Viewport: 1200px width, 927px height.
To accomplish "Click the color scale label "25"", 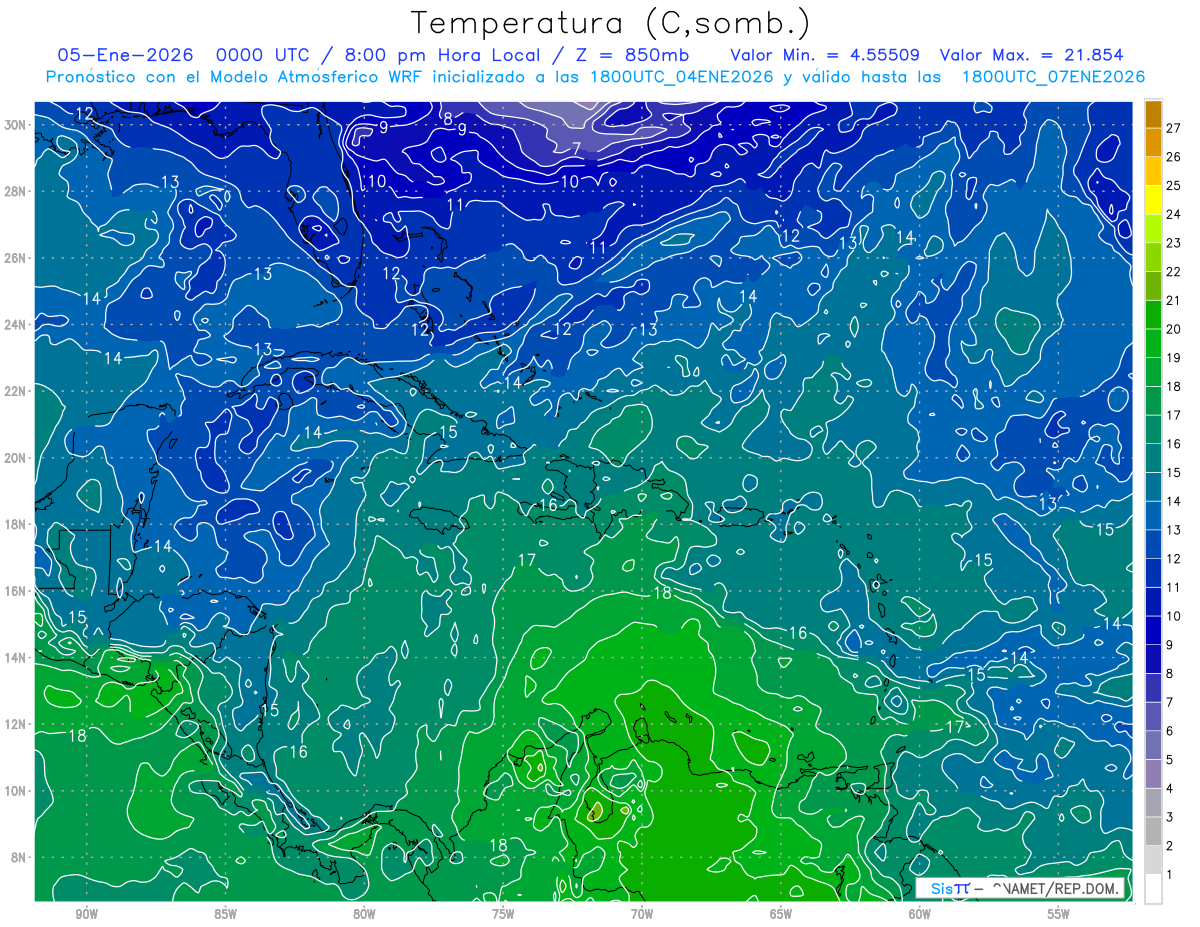I will (1173, 185).
